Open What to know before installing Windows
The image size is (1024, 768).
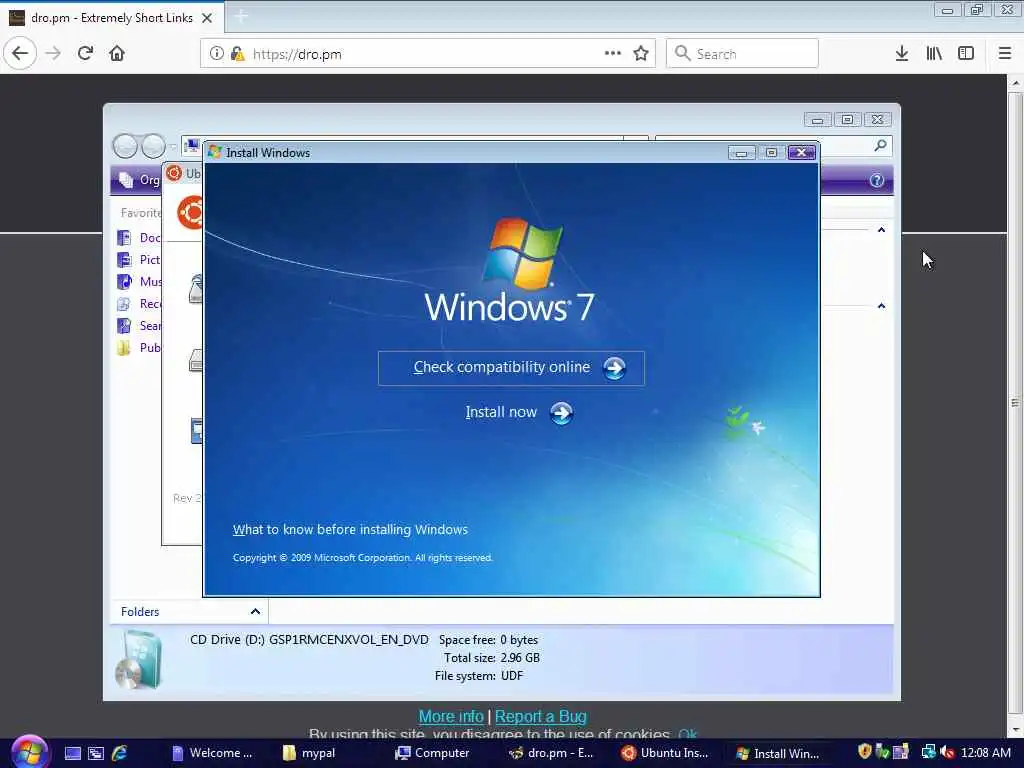[x=350, y=530]
